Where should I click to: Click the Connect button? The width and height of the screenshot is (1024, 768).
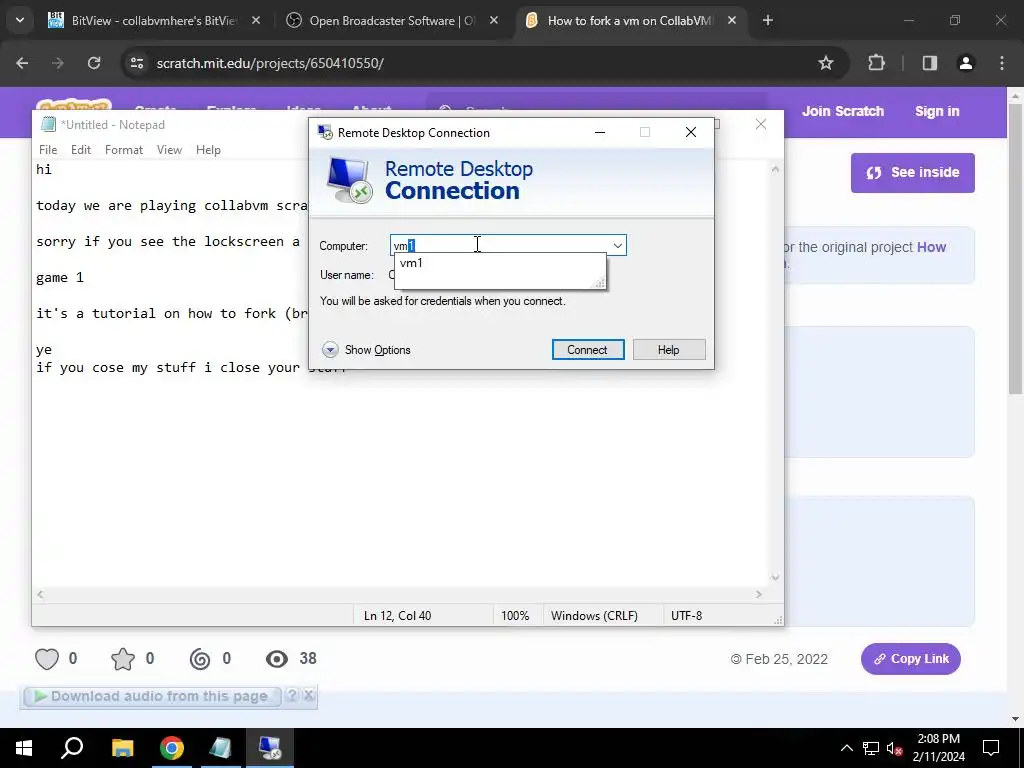[x=588, y=349]
